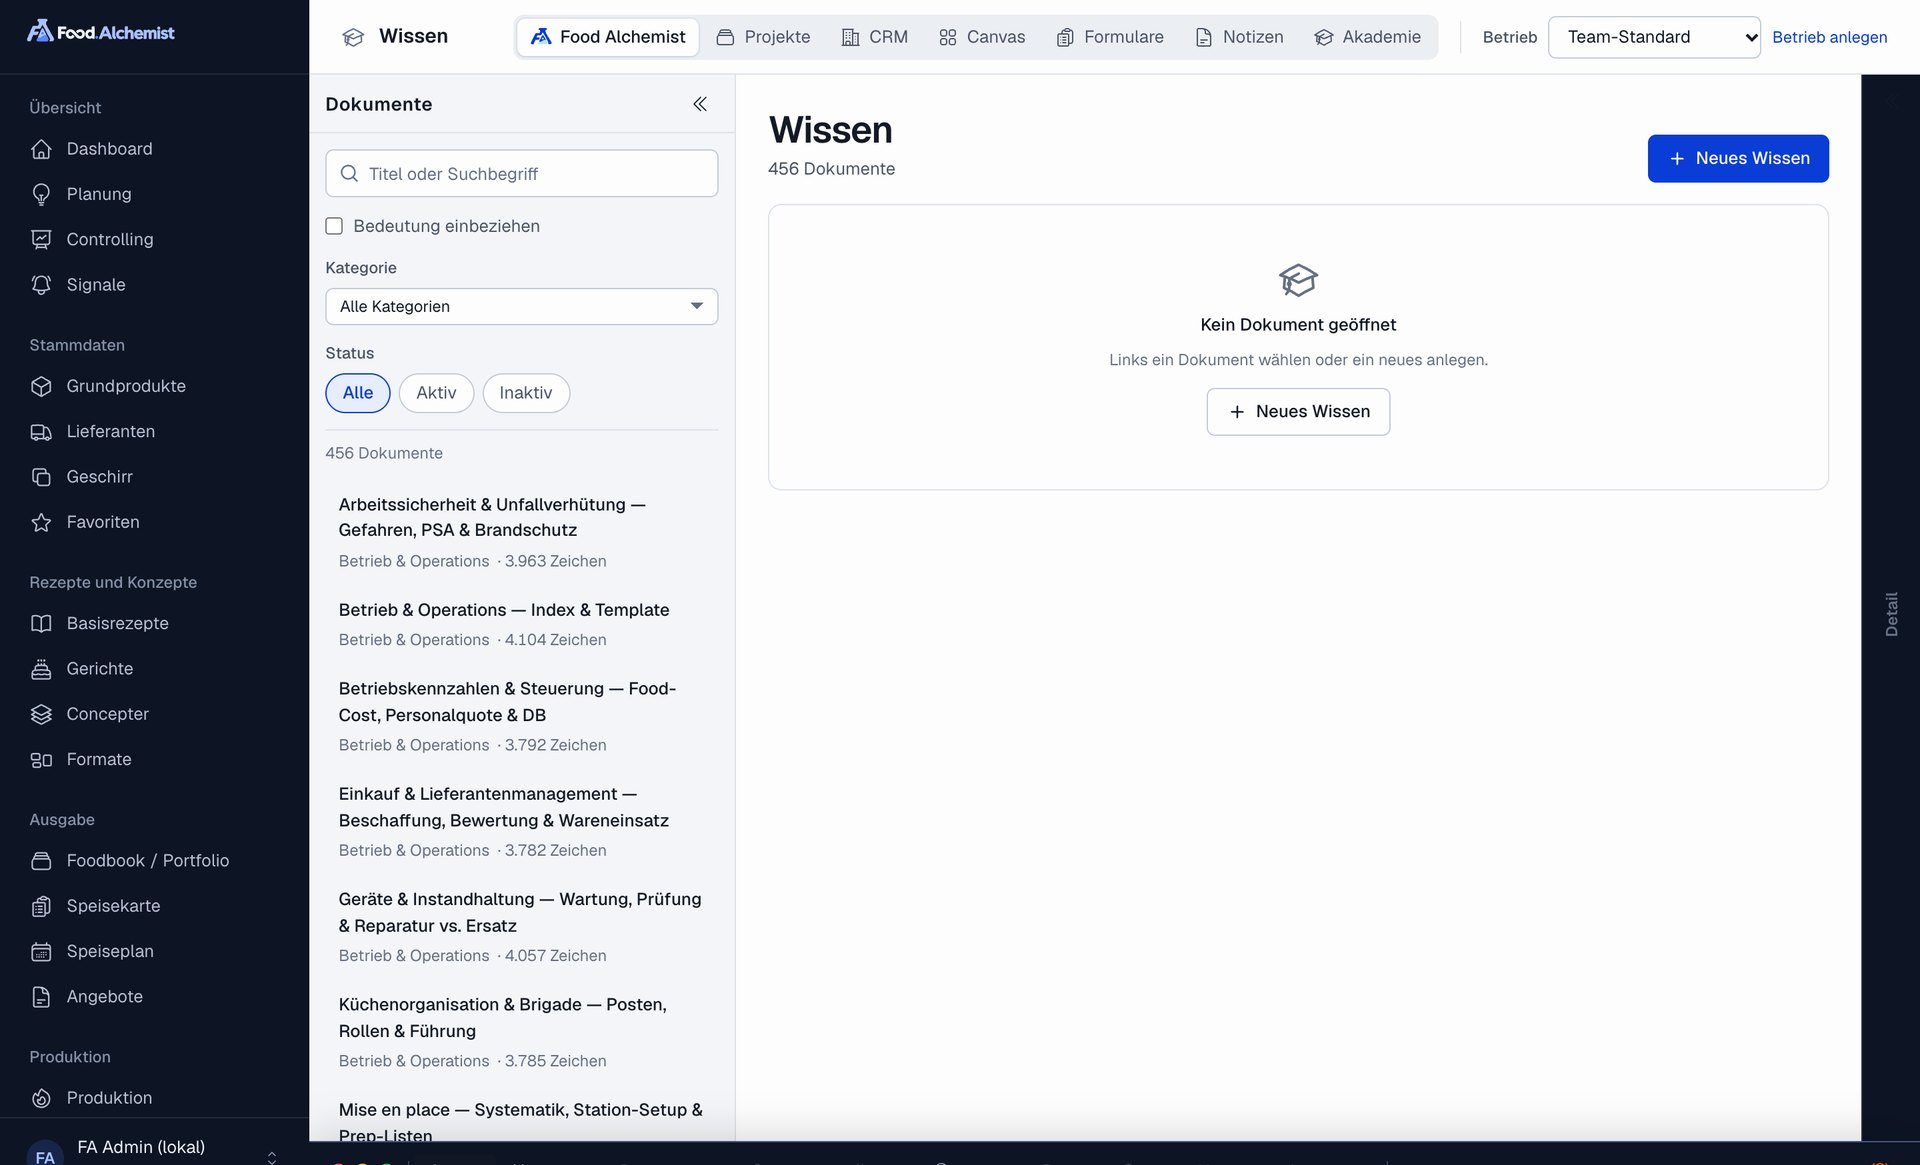Open the Alle Kategorien dropdown
This screenshot has height=1165, width=1920.
[x=521, y=306]
